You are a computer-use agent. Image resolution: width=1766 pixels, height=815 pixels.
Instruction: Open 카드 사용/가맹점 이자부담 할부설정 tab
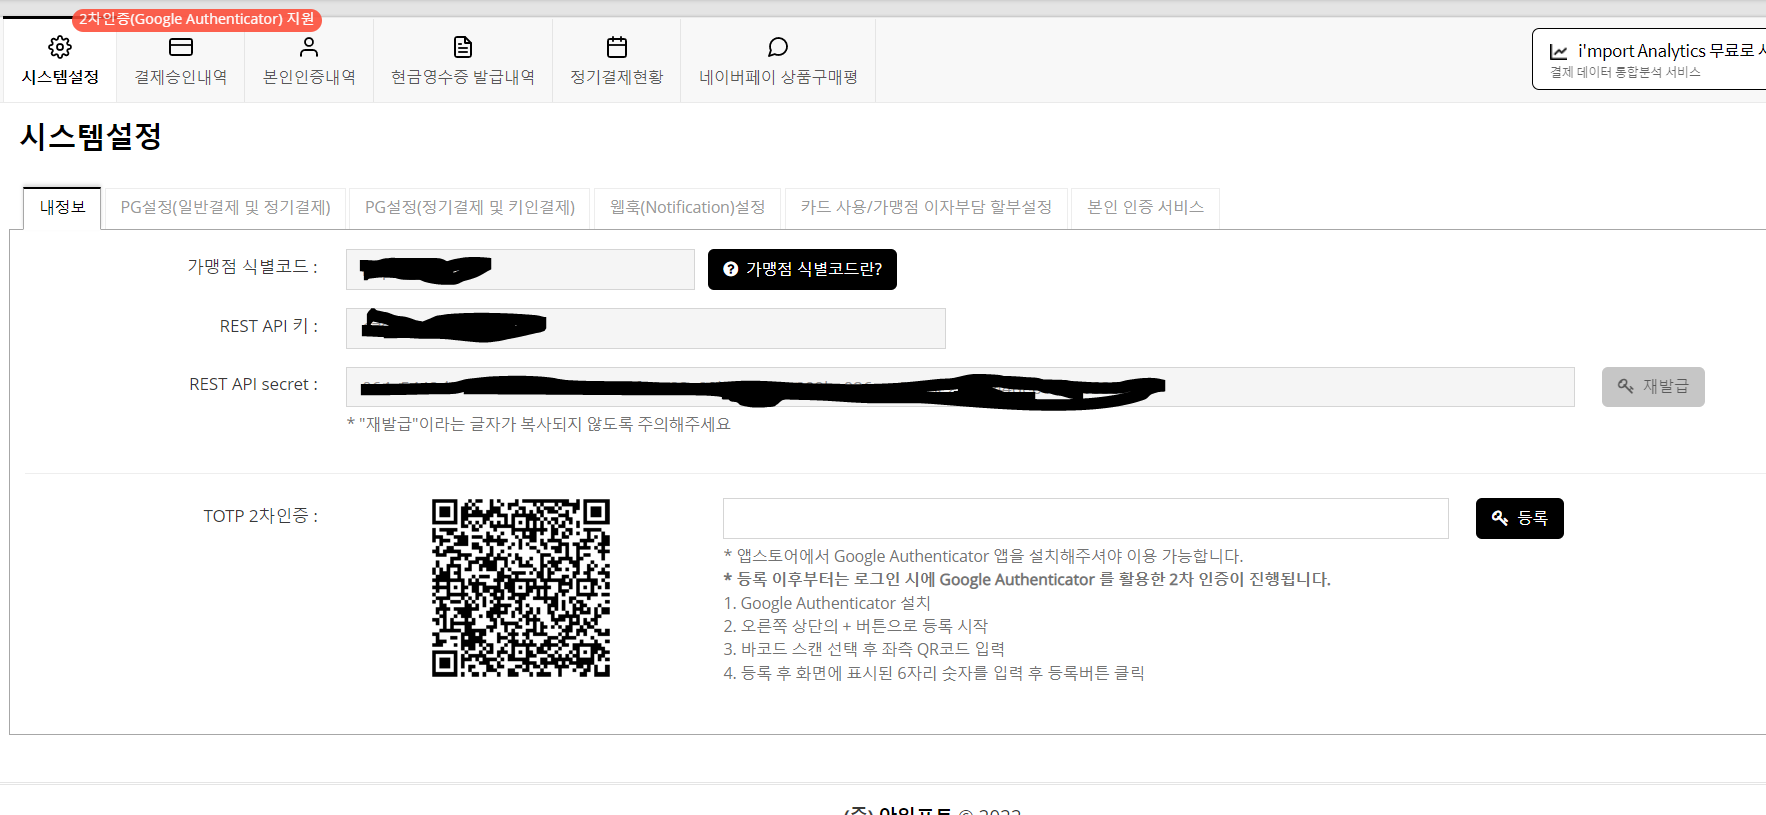click(x=926, y=208)
